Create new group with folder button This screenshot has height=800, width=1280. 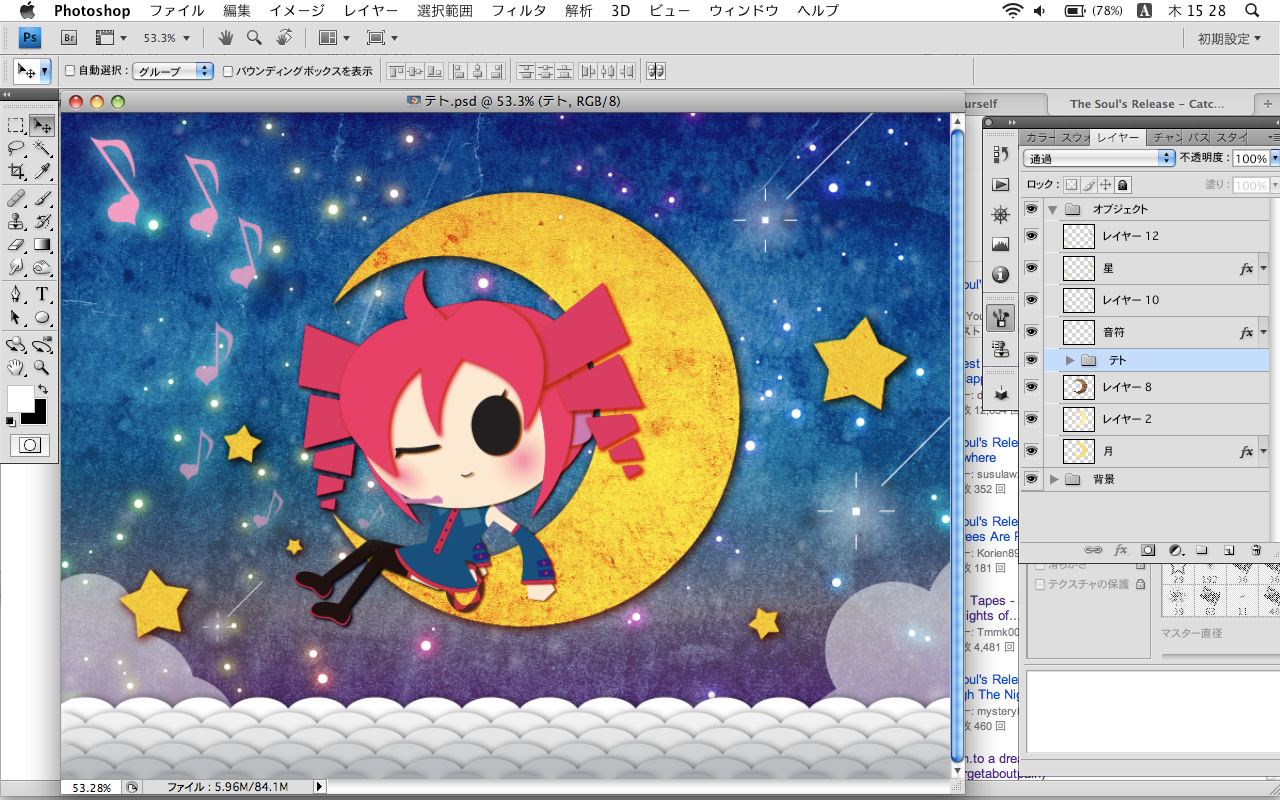point(1202,550)
